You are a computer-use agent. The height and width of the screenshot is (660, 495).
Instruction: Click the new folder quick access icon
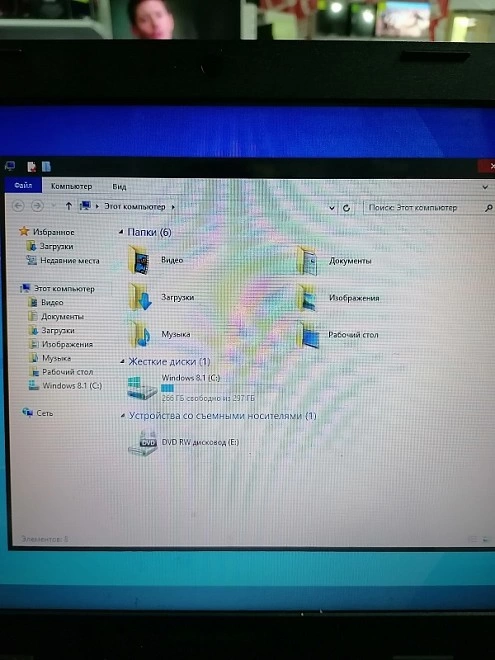tap(46, 167)
